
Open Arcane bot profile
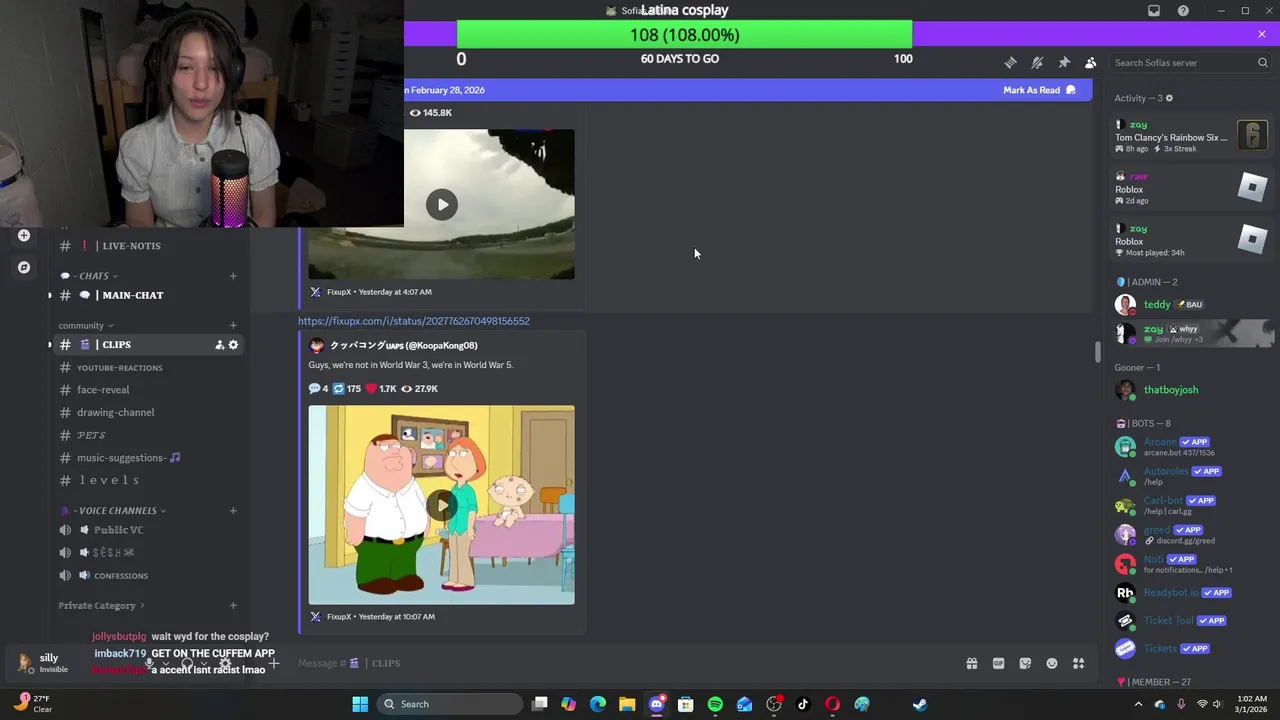[1190, 447]
